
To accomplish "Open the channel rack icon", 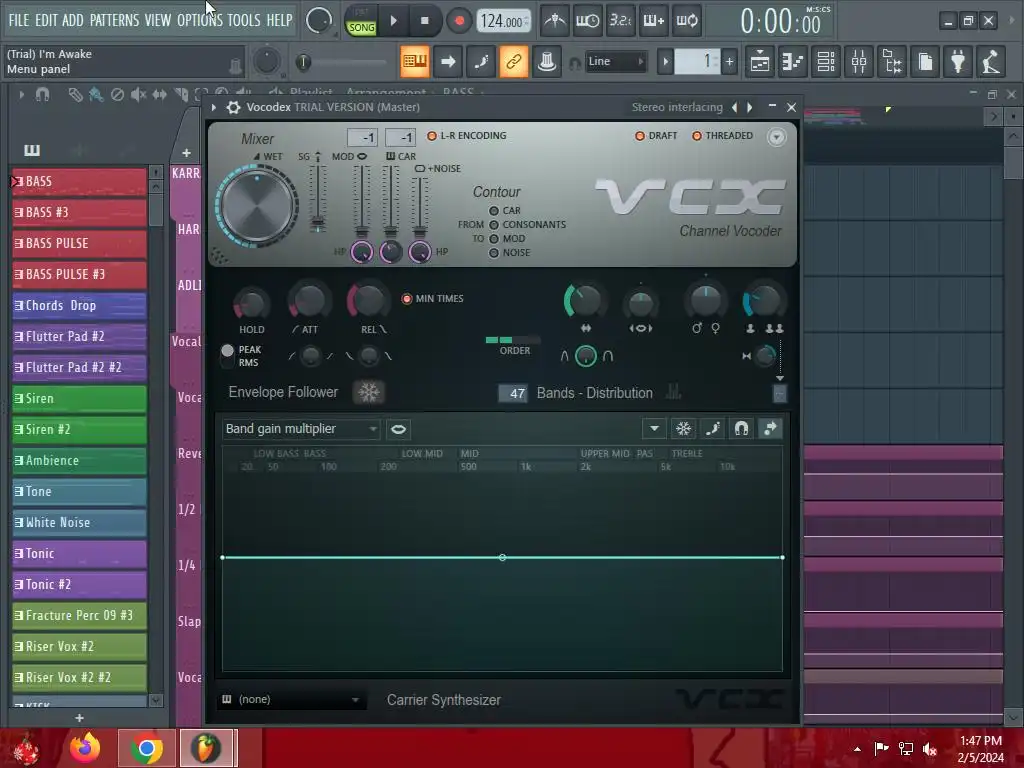I will 826,62.
